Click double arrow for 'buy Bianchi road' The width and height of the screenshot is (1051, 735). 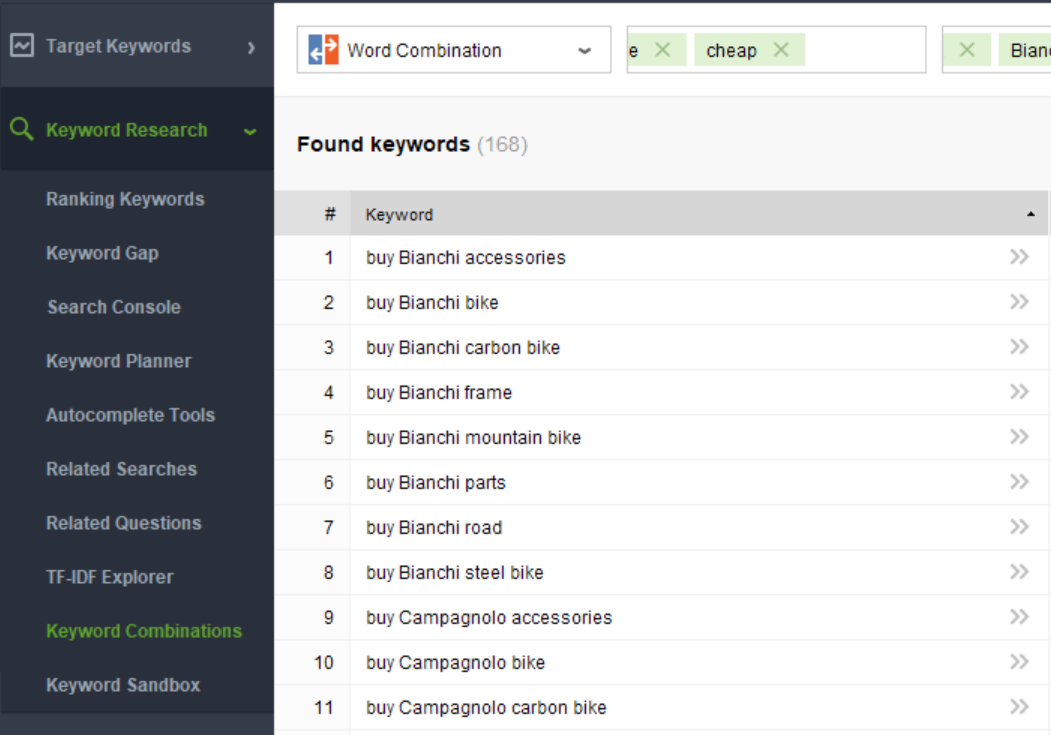1019,527
